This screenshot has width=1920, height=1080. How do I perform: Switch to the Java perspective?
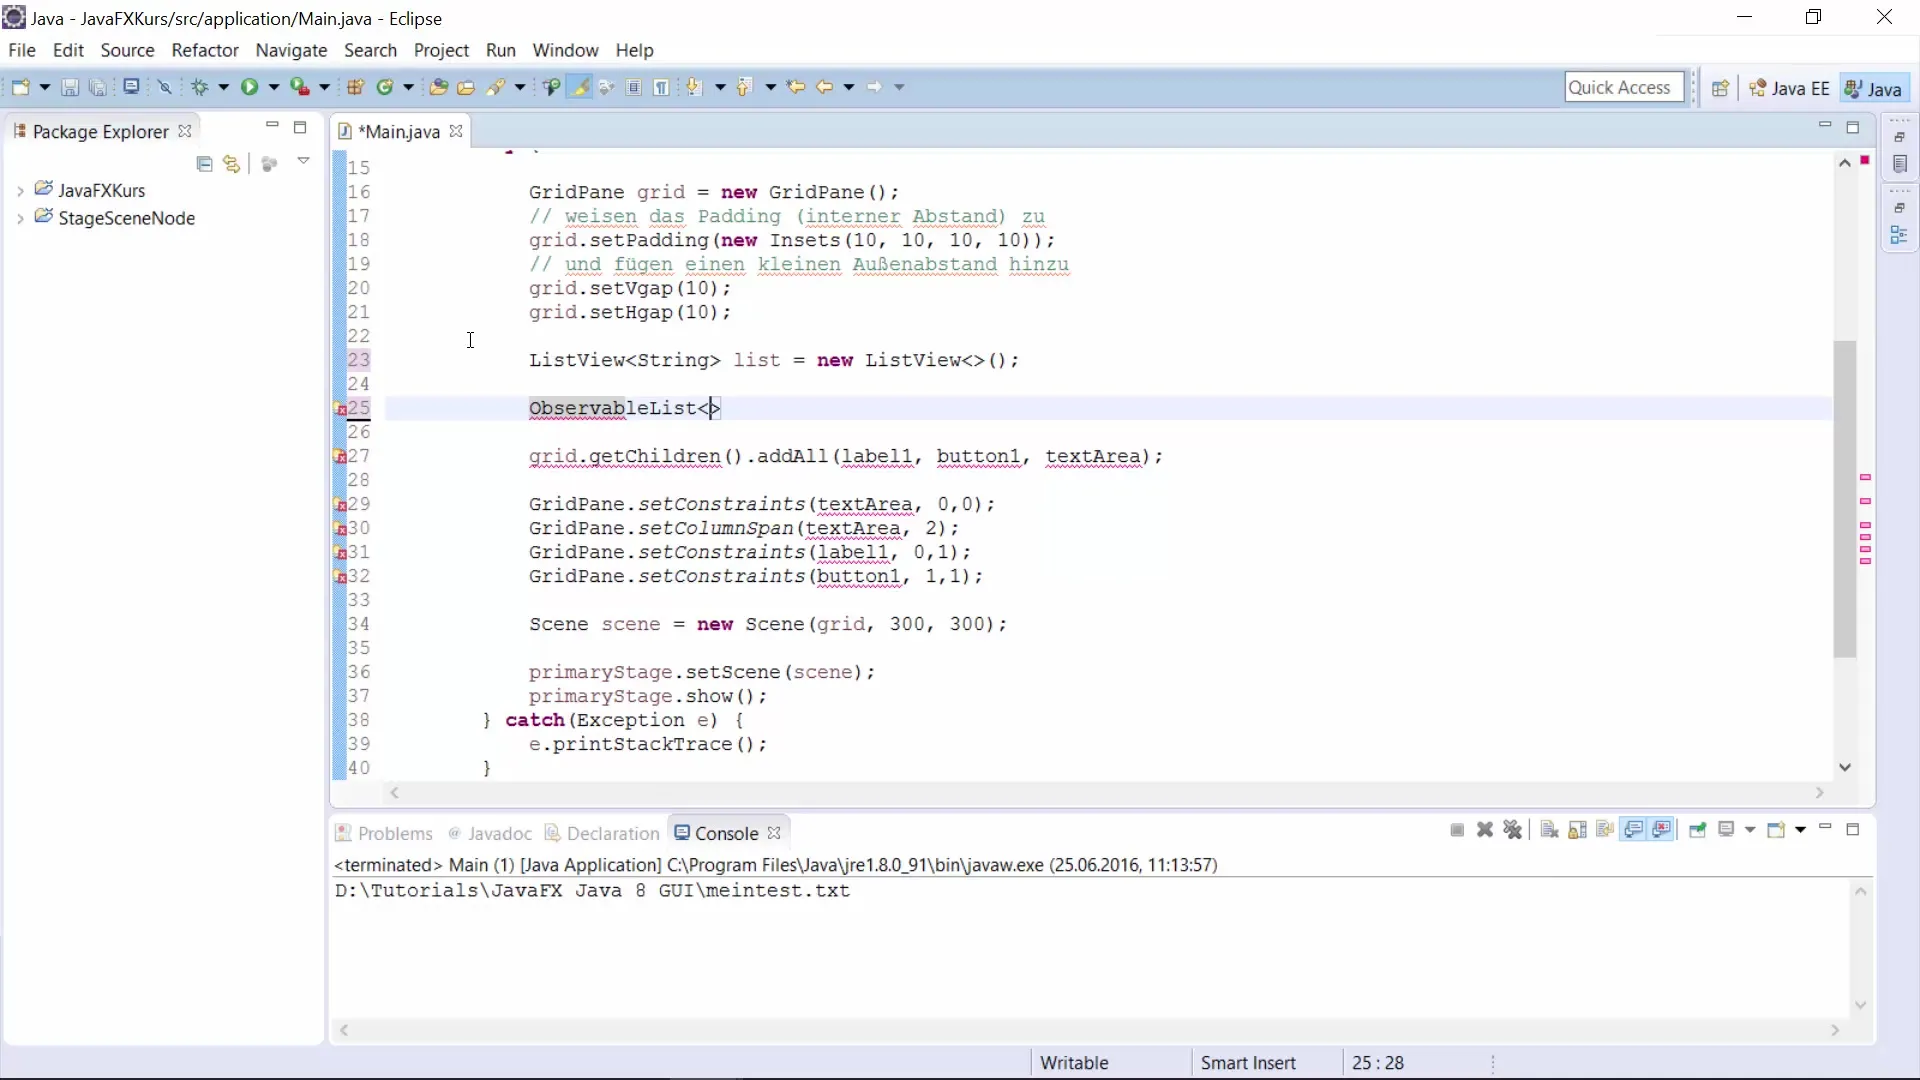click(1875, 88)
